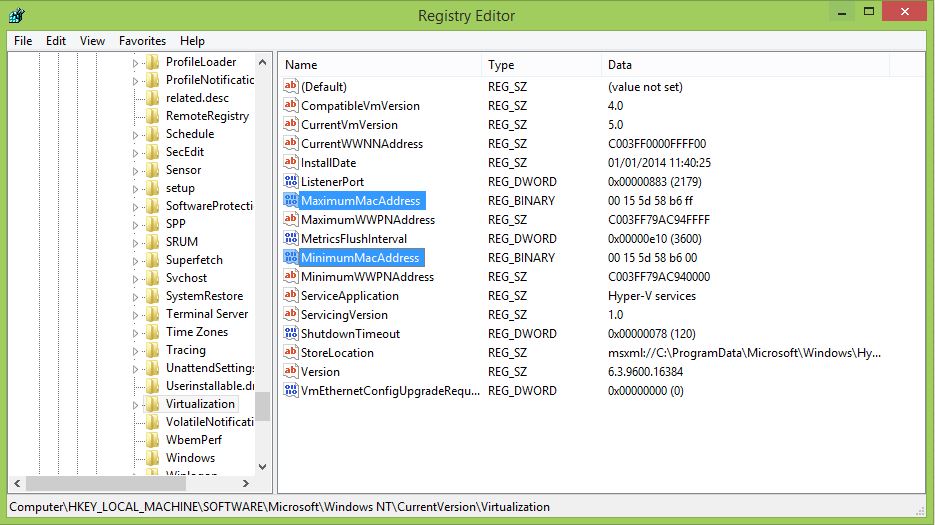Open the View menu

click(92, 41)
